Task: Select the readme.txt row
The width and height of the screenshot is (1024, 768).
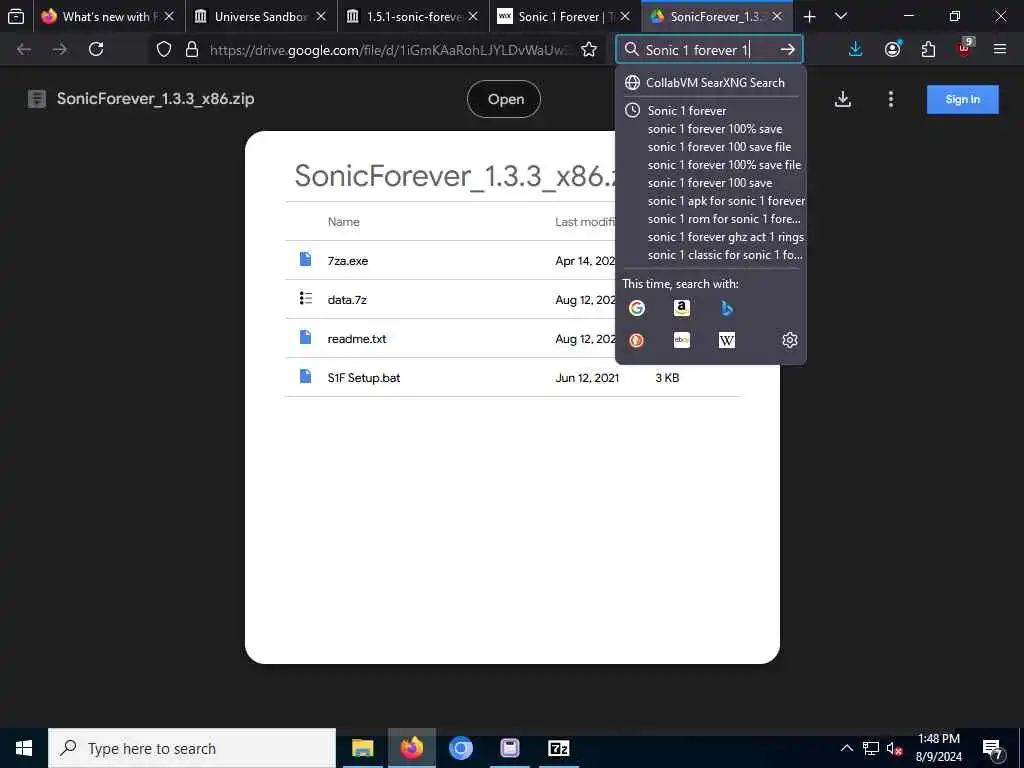Action: [x=513, y=338]
